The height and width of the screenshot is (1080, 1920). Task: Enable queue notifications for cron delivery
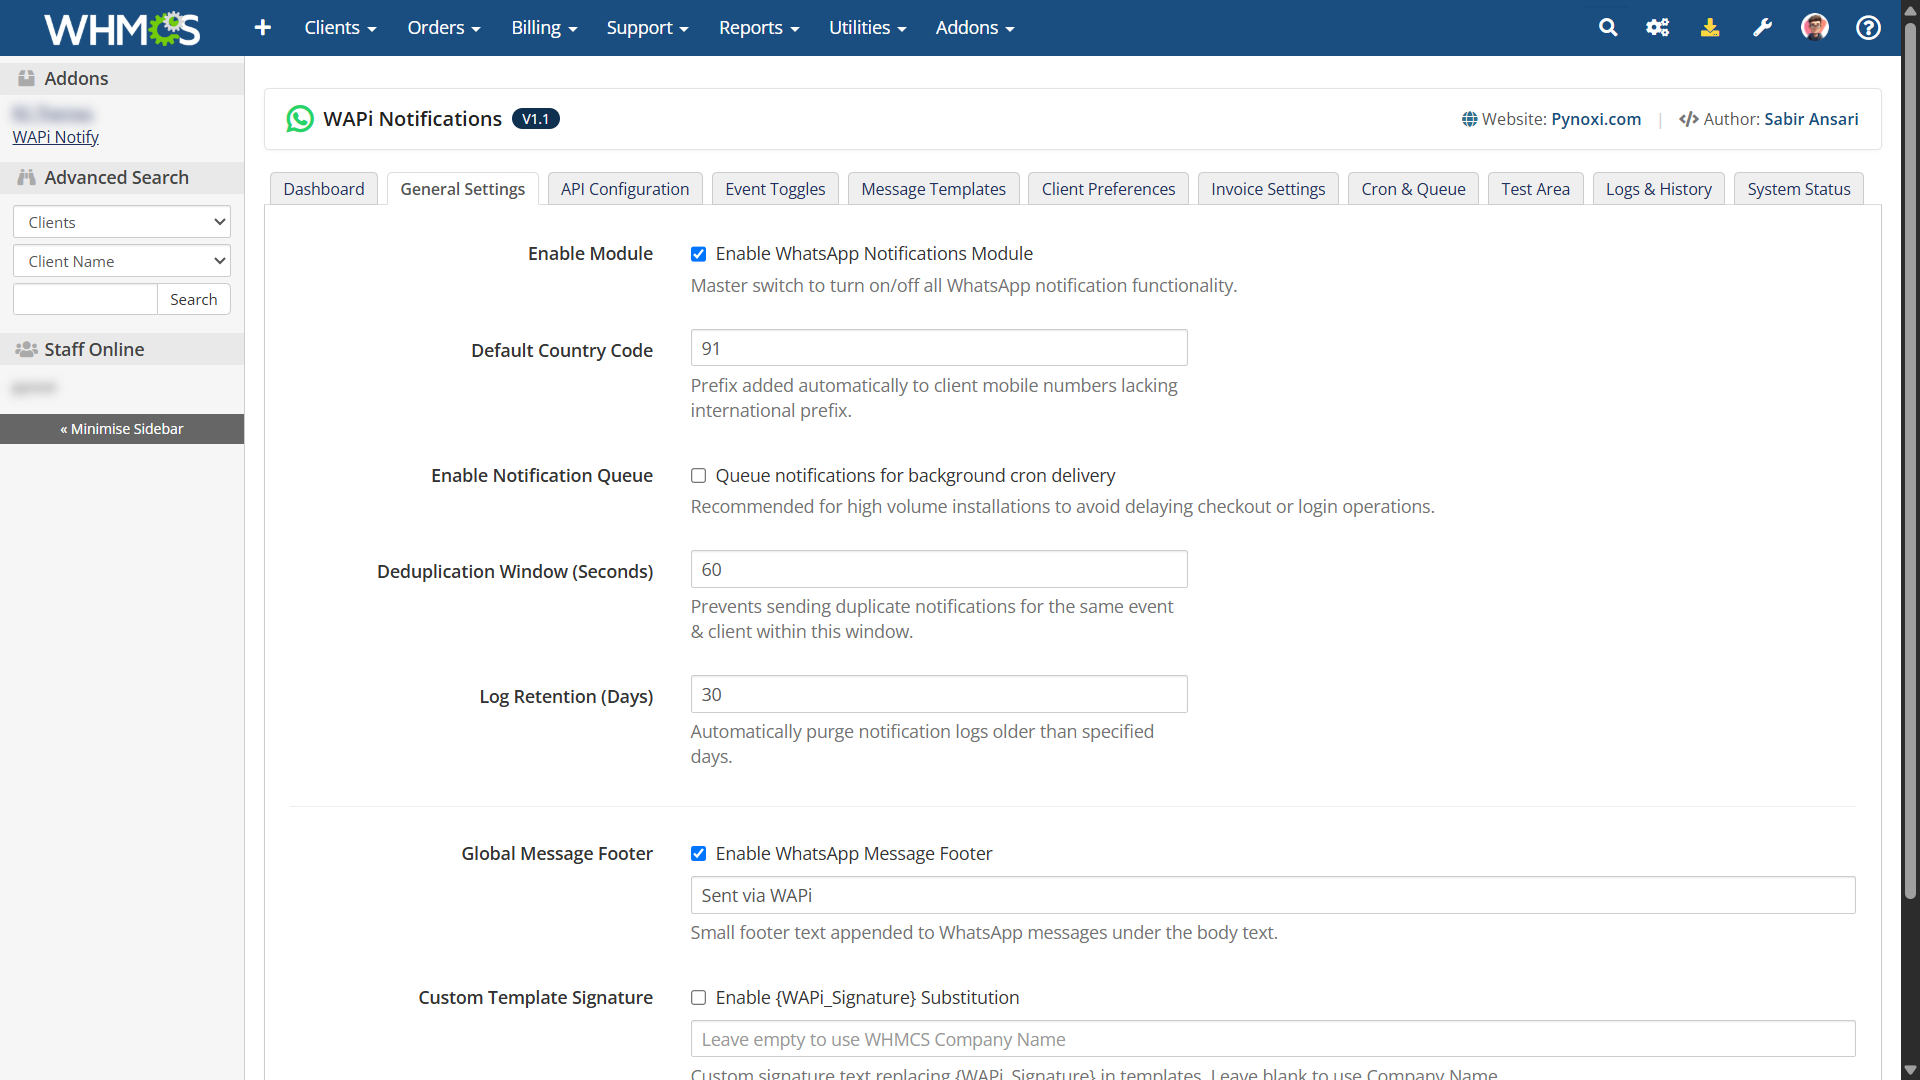698,476
